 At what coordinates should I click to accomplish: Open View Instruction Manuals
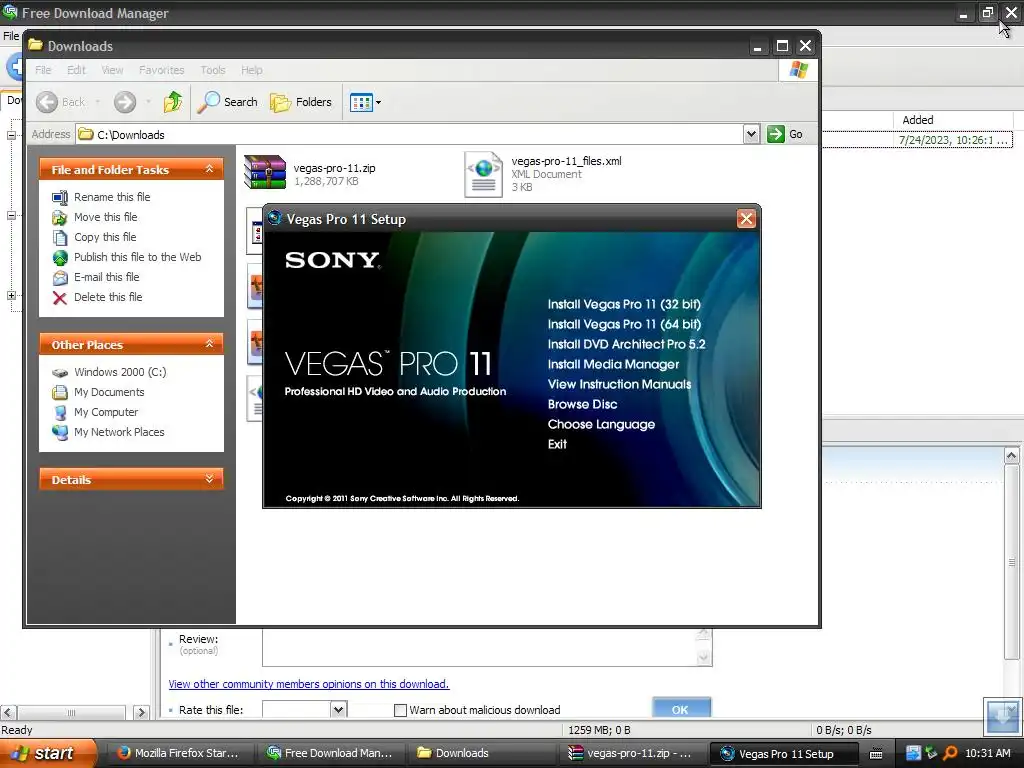pyautogui.click(x=619, y=385)
